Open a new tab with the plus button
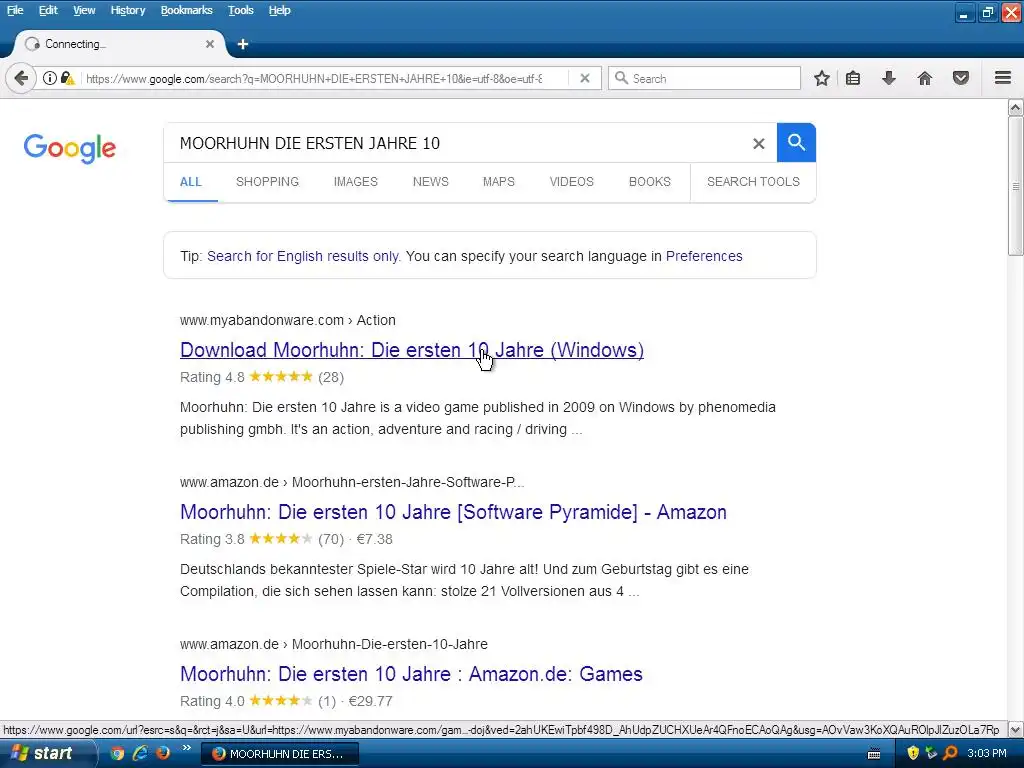This screenshot has width=1024, height=768. pos(243,44)
